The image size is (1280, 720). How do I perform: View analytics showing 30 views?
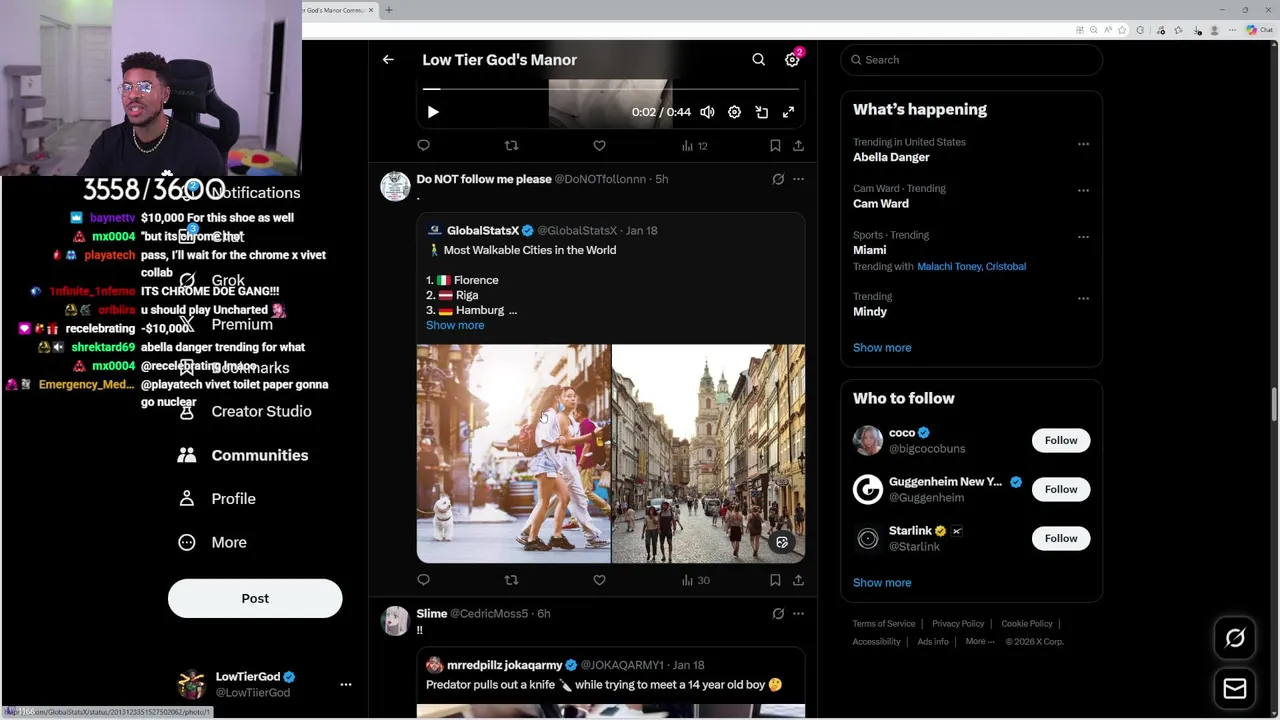(695, 580)
